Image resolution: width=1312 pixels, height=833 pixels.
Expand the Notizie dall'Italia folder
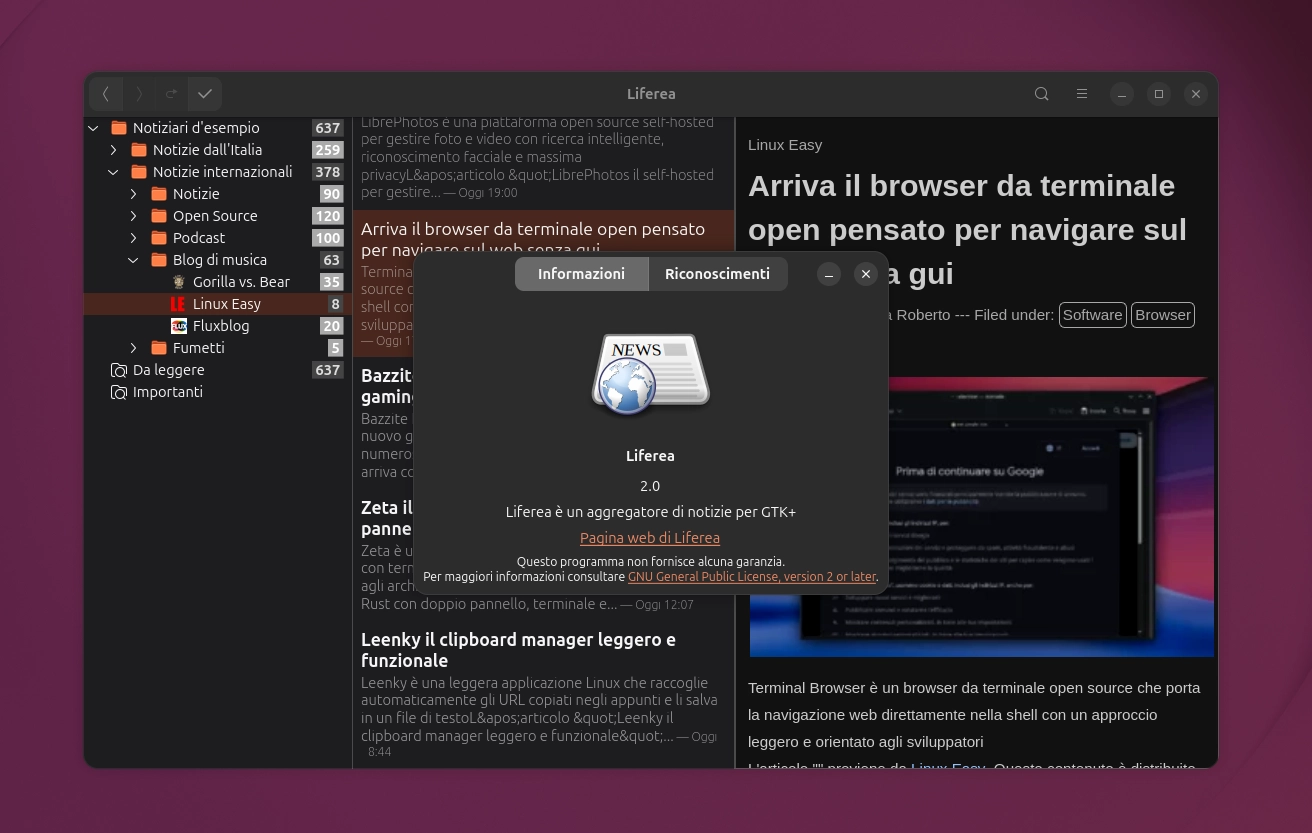113,150
